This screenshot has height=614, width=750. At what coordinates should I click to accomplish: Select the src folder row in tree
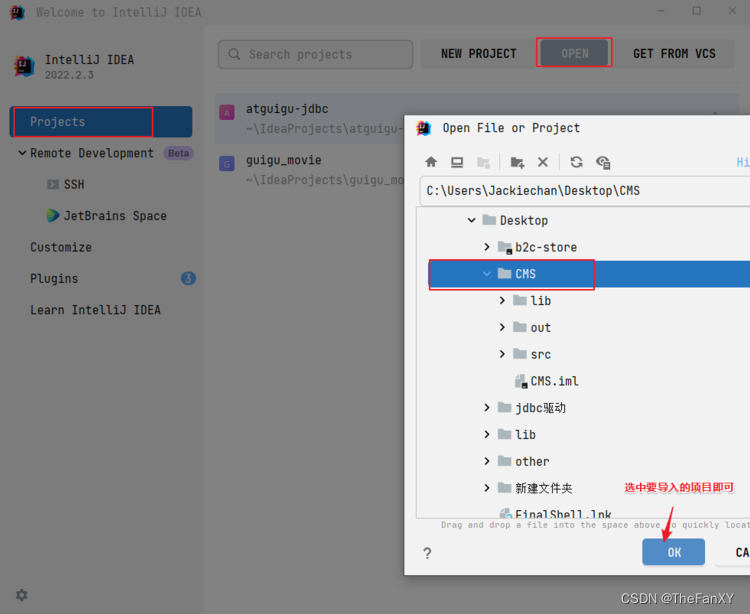pyautogui.click(x=583, y=354)
